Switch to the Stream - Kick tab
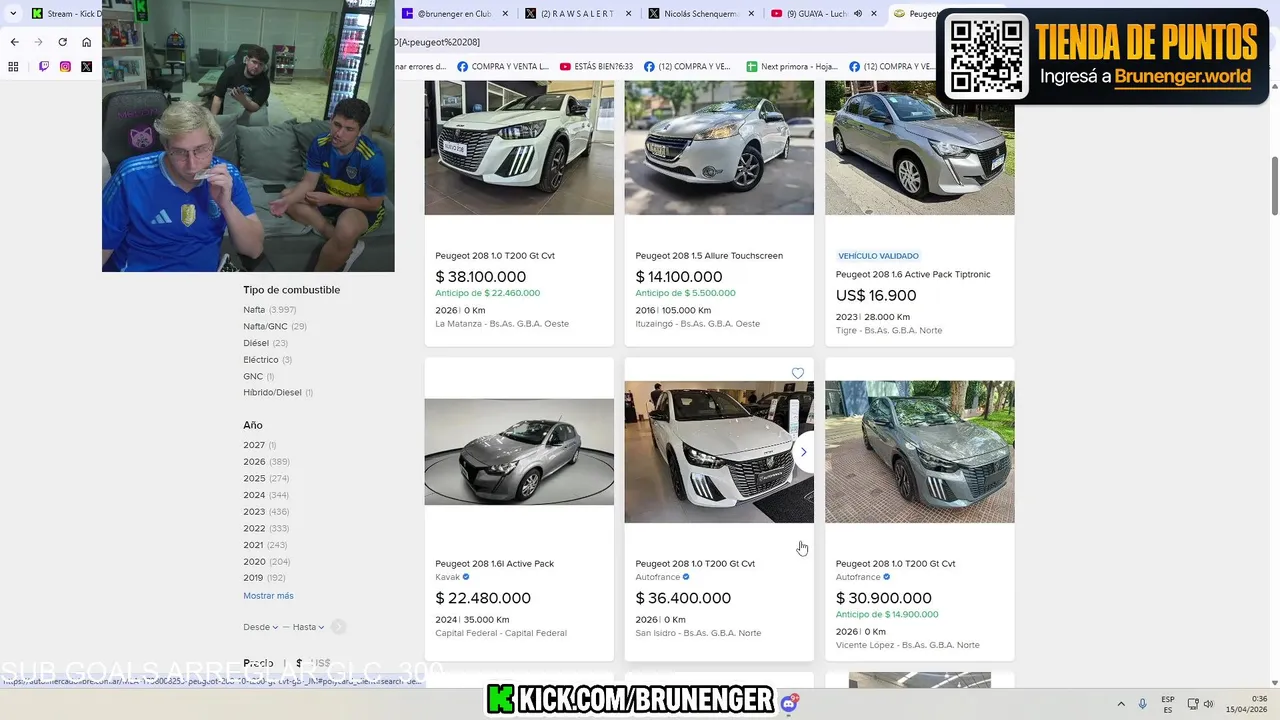1280x720 pixels. coord(66,14)
